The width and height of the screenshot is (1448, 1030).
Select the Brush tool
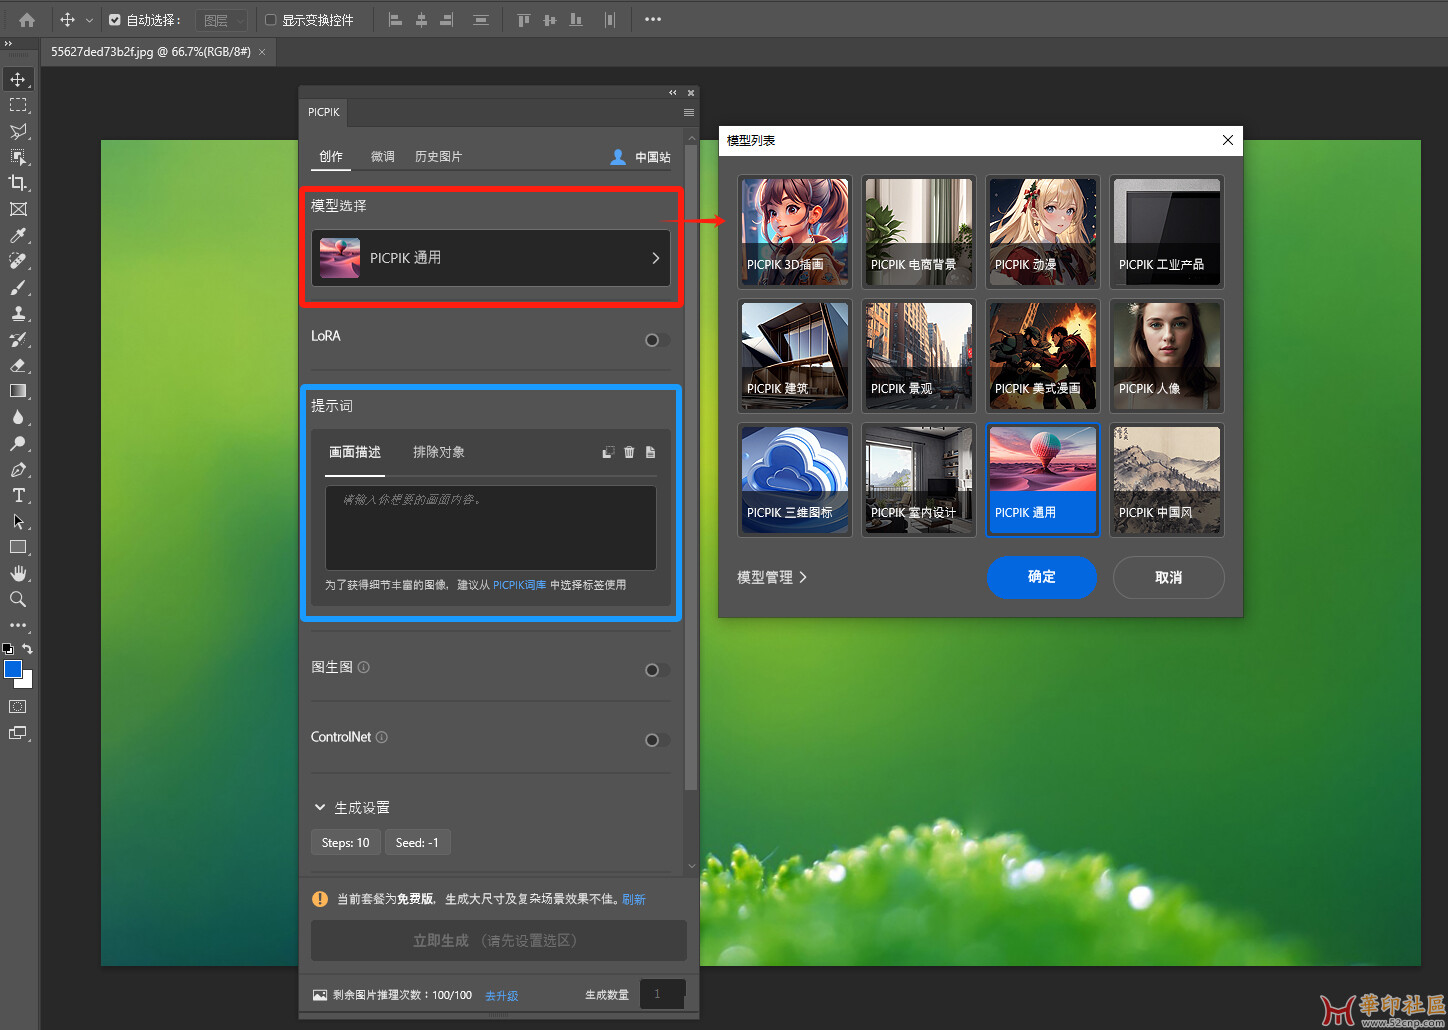[x=18, y=287]
